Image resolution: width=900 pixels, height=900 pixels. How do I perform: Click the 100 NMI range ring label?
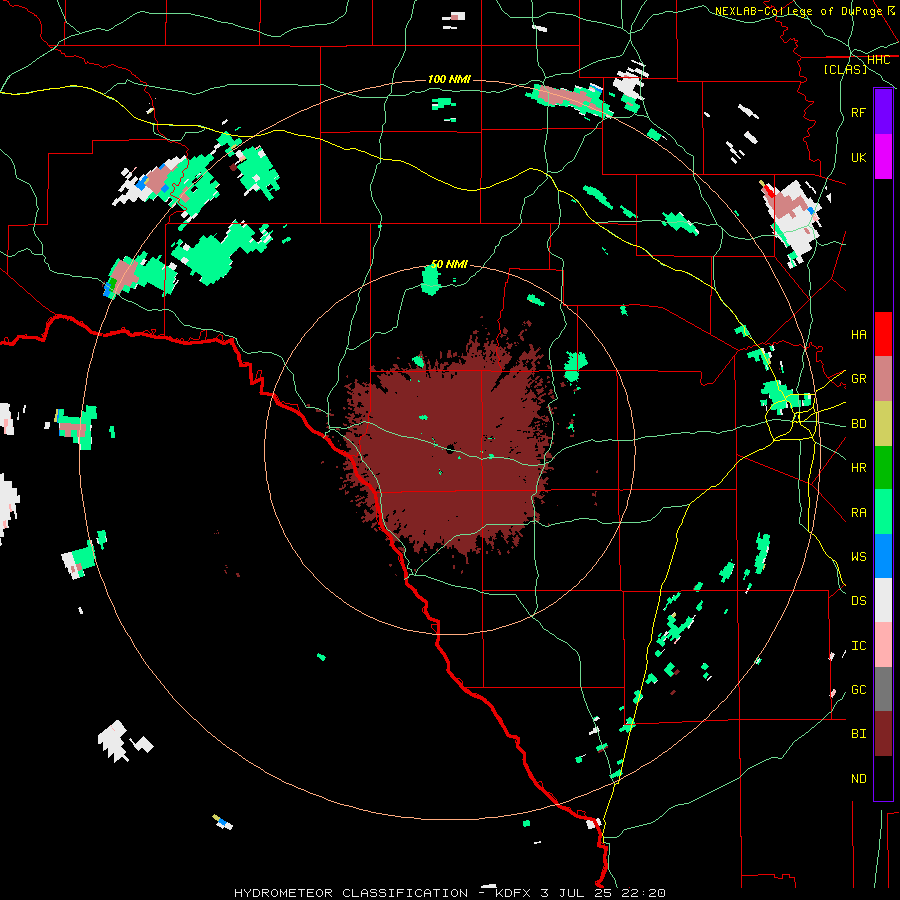(449, 79)
